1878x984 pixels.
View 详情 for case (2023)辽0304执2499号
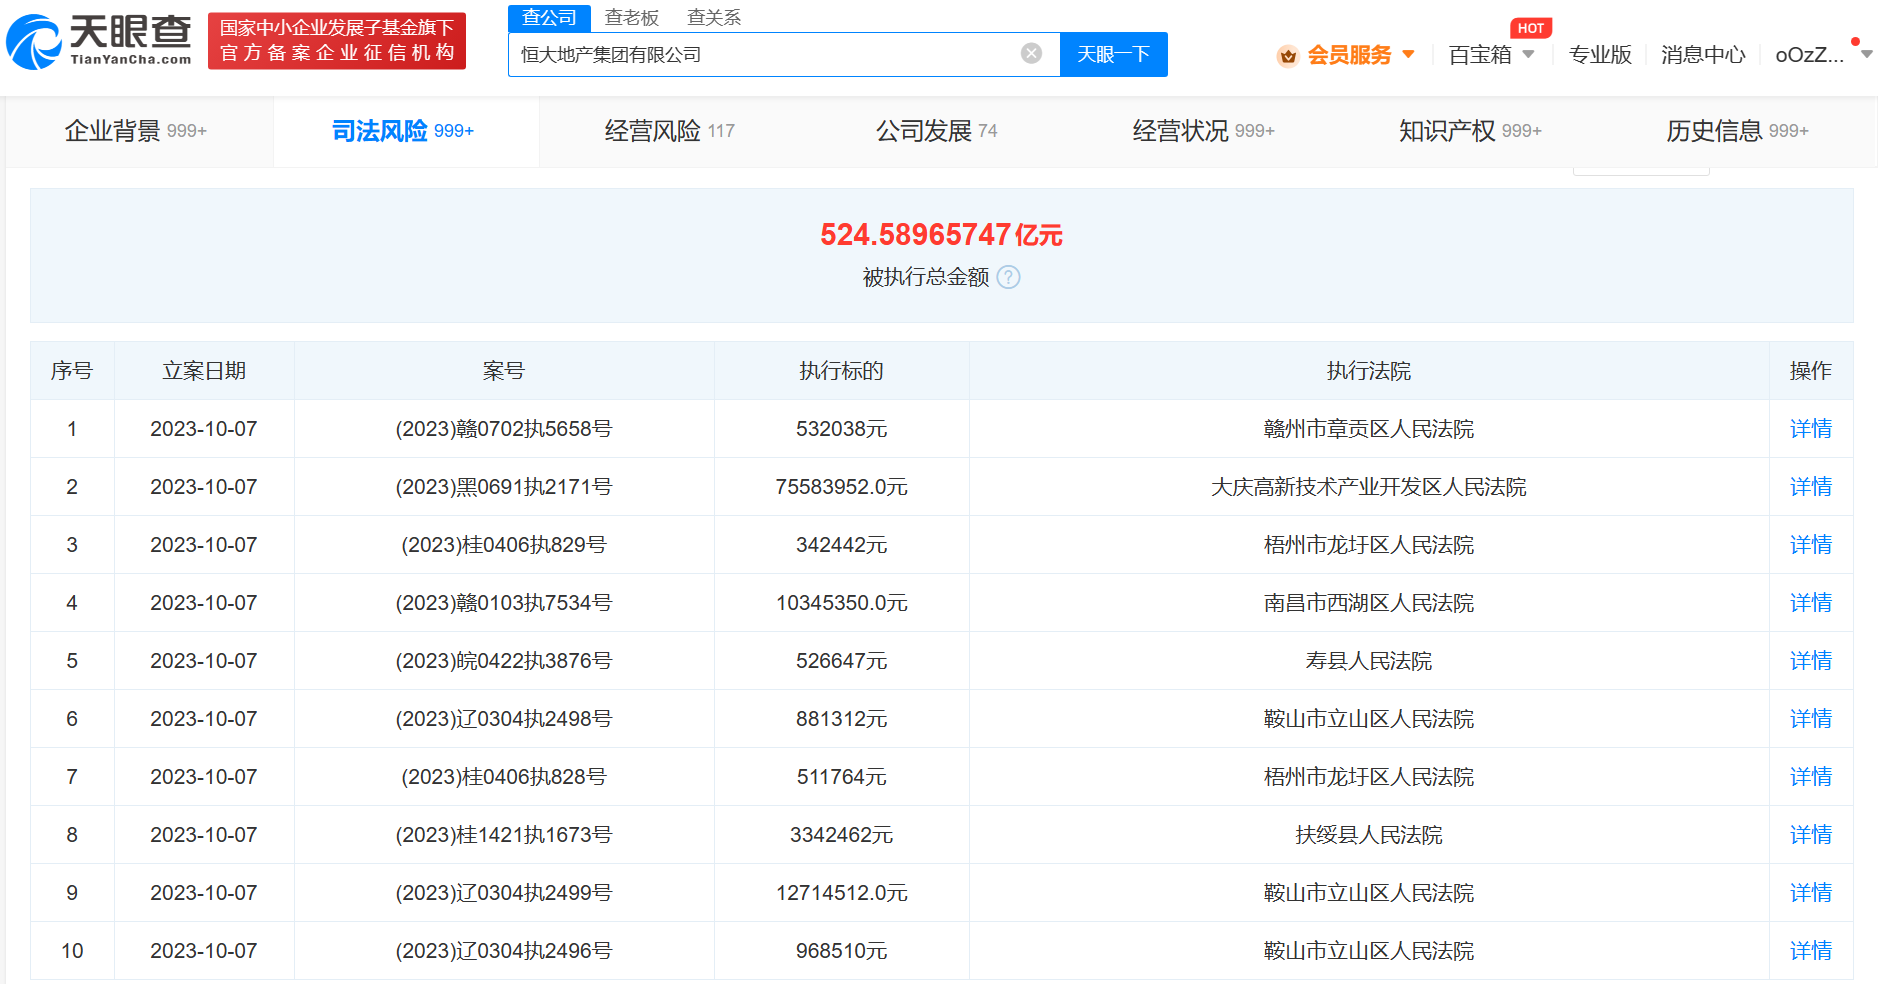1811,893
